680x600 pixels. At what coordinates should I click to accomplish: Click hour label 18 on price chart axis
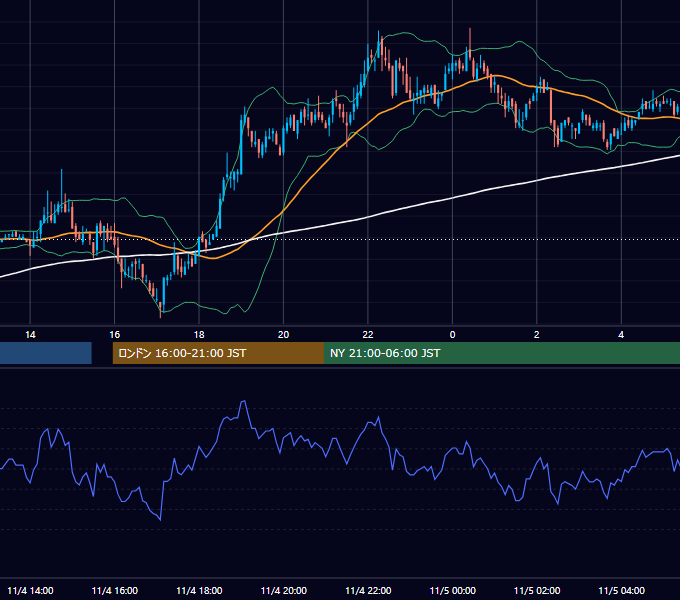click(199, 335)
